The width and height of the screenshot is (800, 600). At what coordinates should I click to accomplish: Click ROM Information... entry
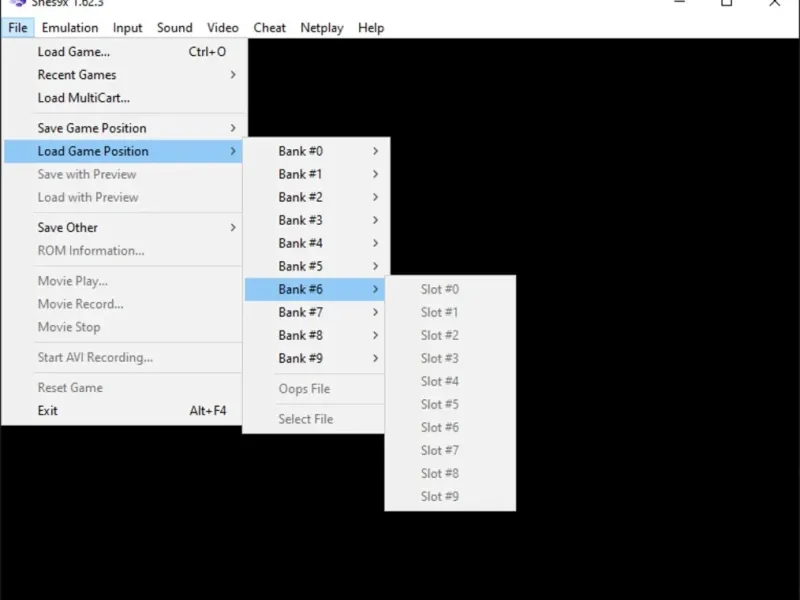coord(123,251)
